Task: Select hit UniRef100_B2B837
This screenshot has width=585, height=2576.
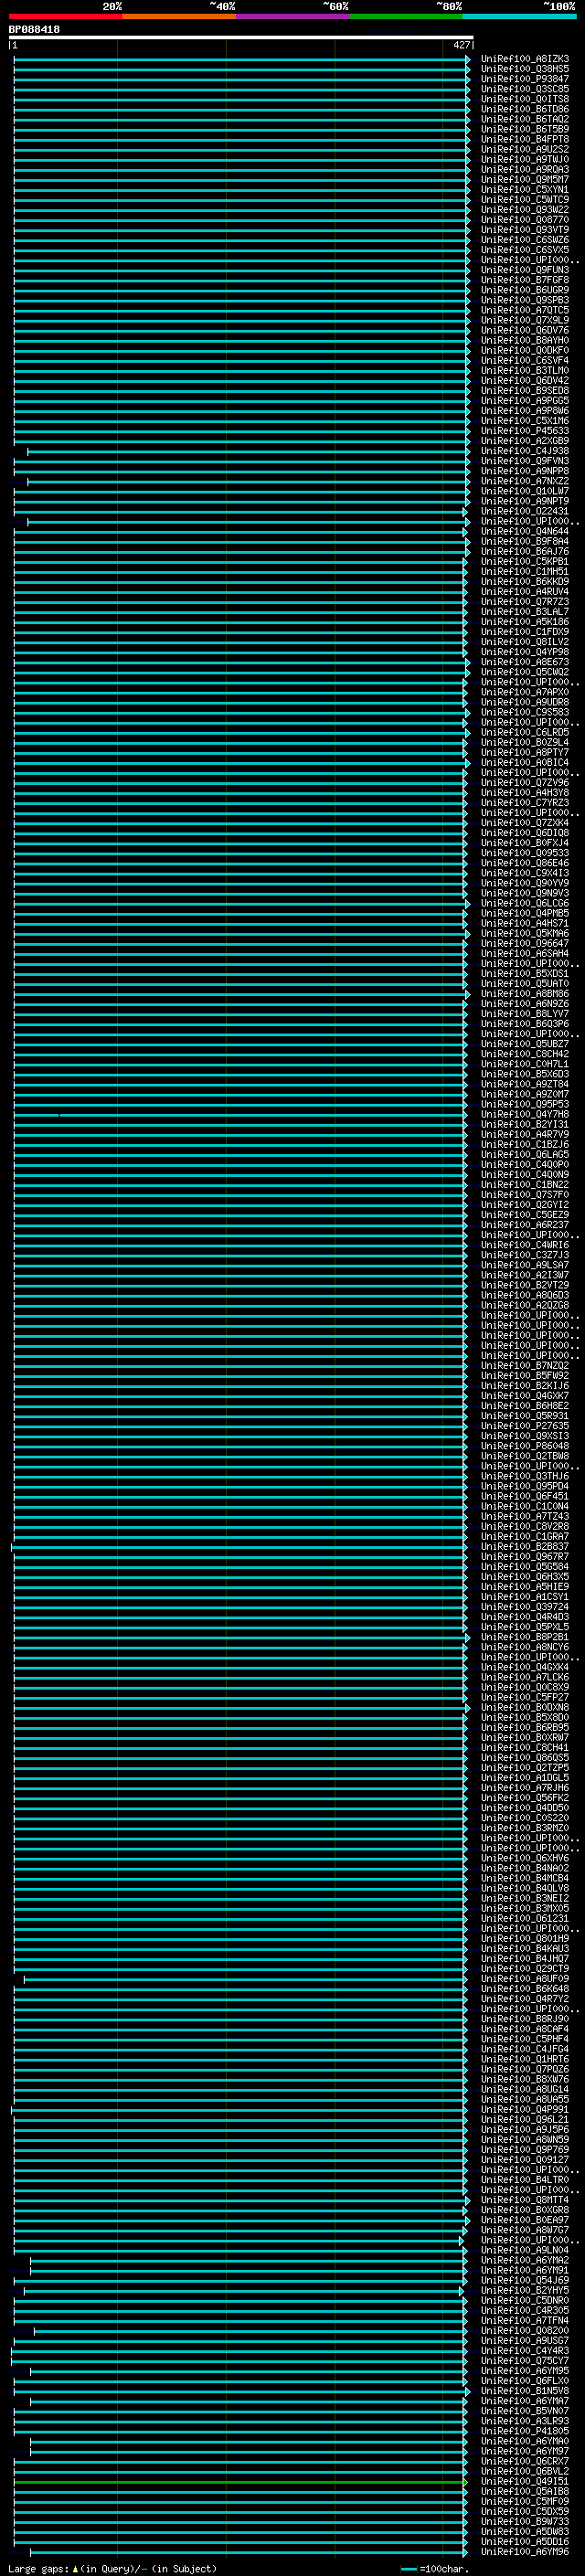Action: (x=524, y=1547)
